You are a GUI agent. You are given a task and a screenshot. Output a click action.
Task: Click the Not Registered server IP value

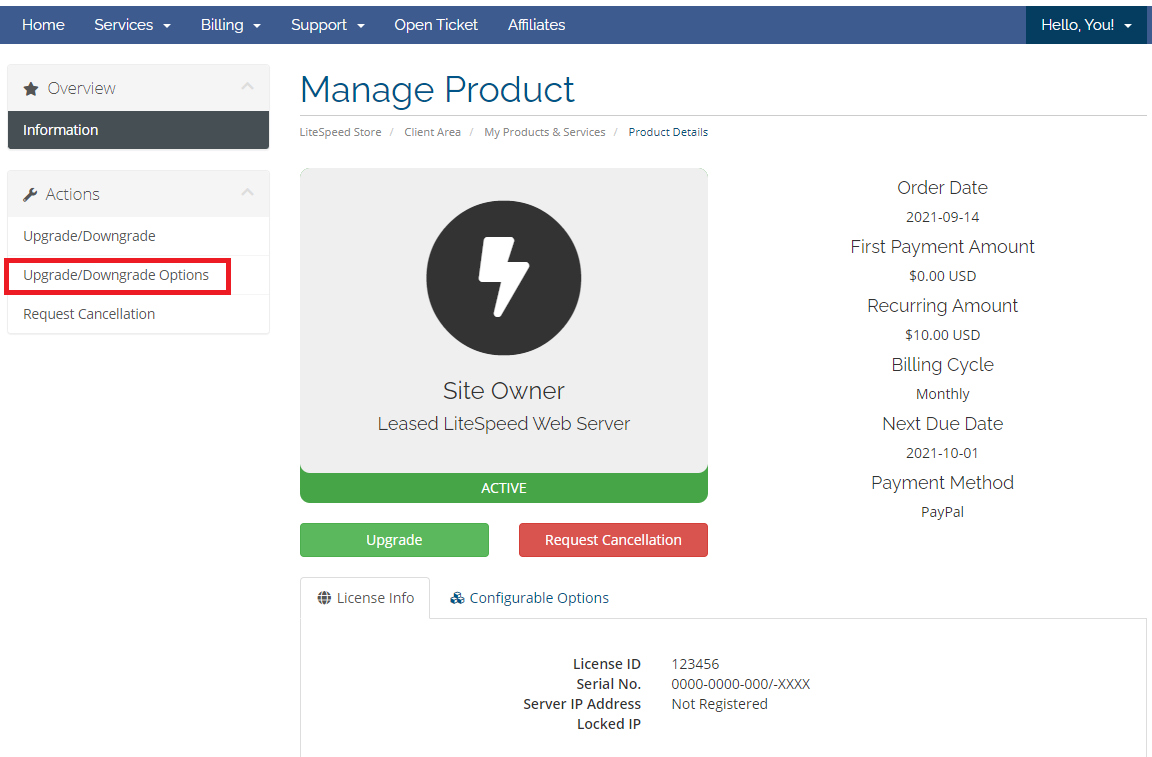(719, 704)
